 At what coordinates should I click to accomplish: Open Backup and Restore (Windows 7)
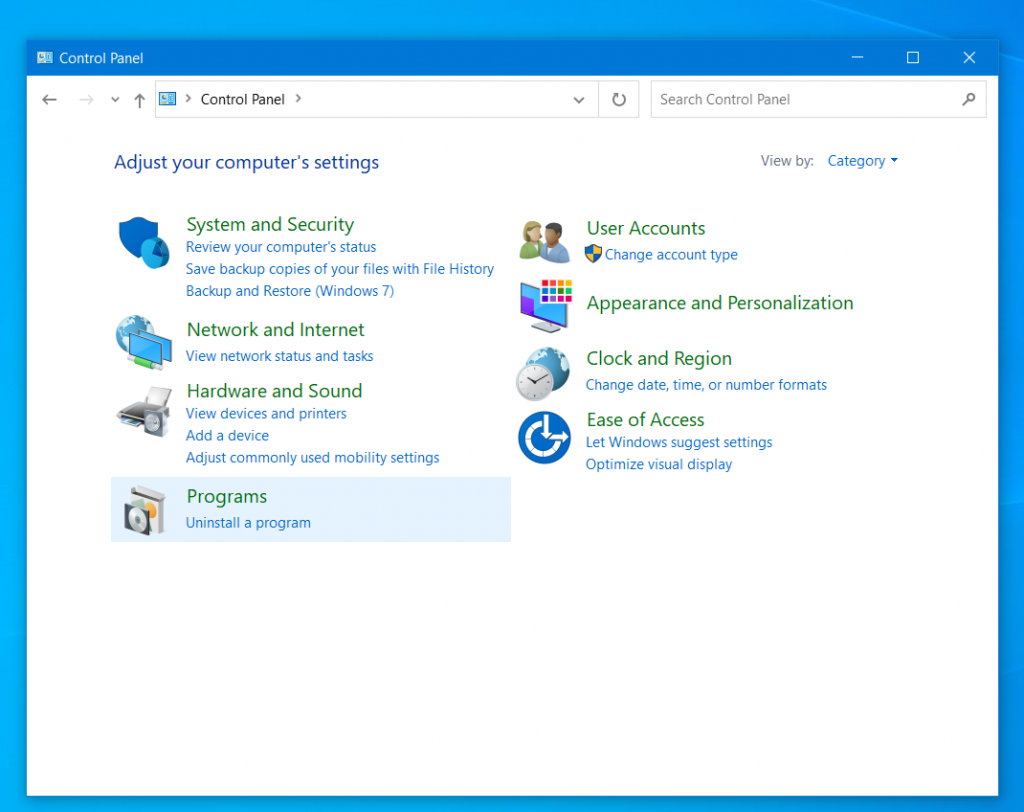(290, 290)
